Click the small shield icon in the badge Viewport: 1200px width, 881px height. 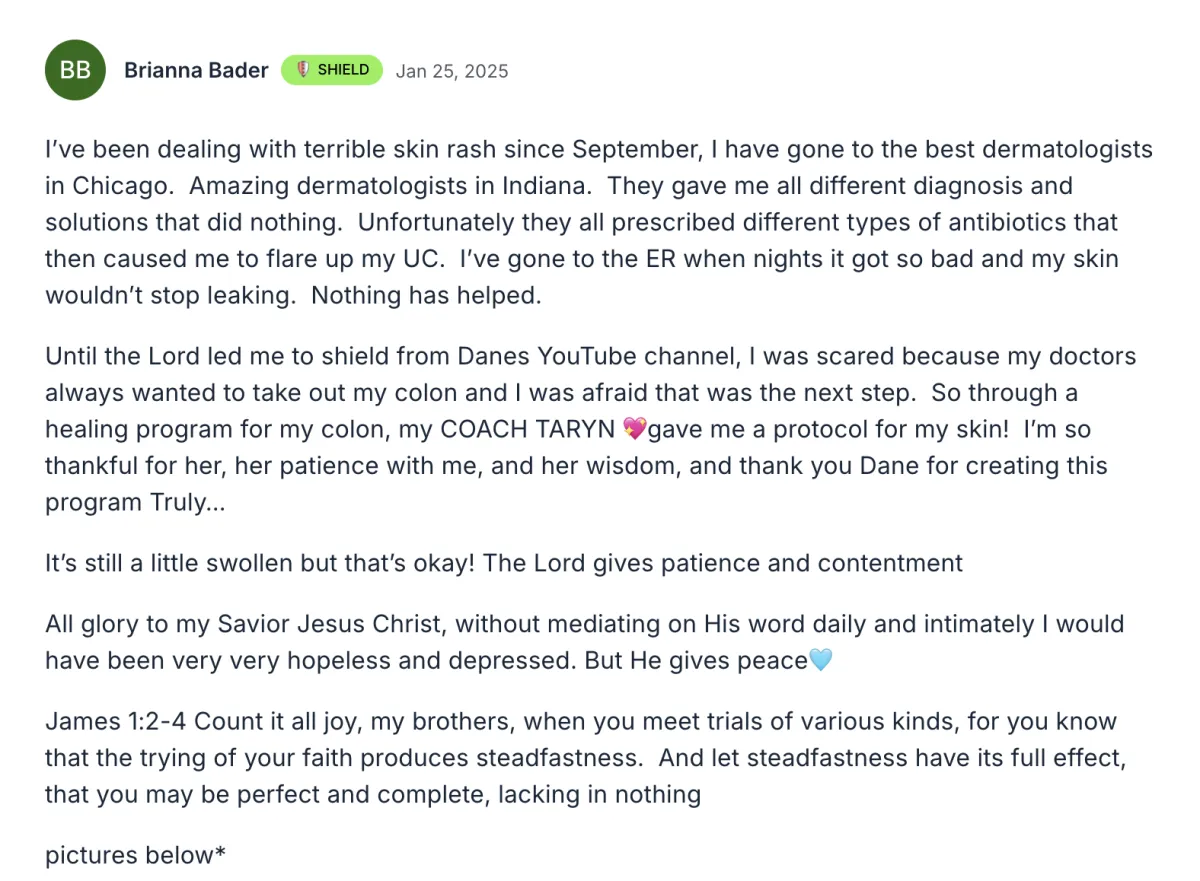[x=302, y=70]
